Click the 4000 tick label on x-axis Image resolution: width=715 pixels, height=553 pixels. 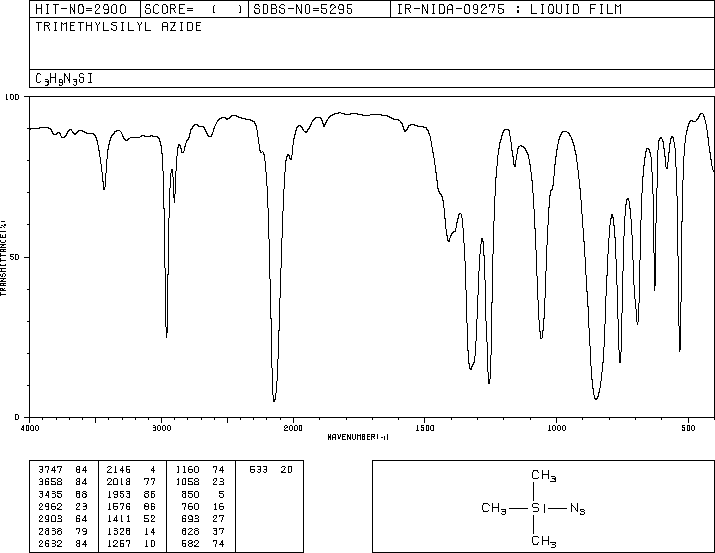[30, 428]
